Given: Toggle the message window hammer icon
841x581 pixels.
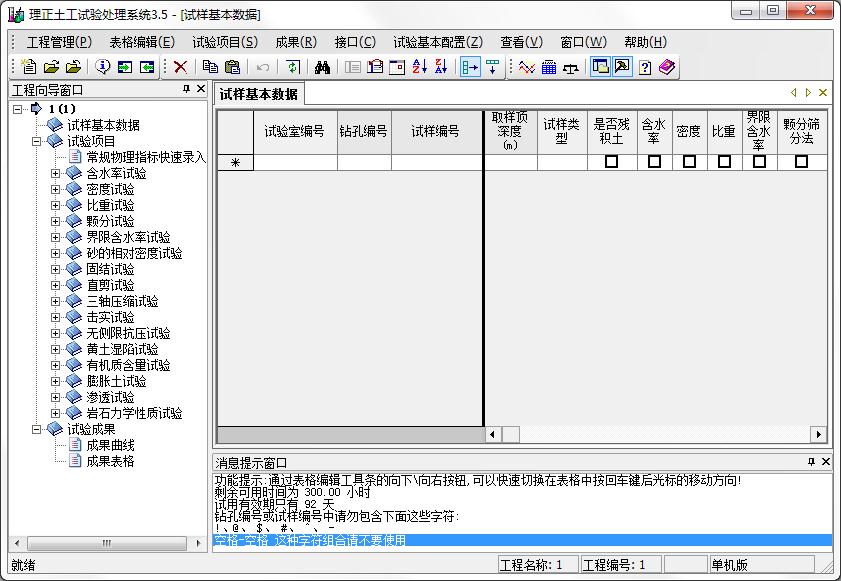Looking at the screenshot, I should tap(622, 67).
